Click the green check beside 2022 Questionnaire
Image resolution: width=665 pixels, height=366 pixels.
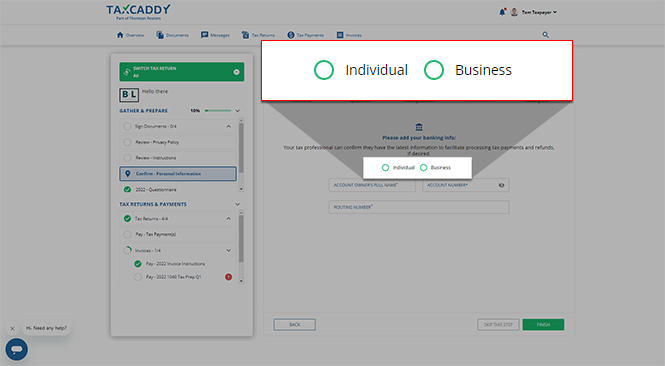point(127,190)
